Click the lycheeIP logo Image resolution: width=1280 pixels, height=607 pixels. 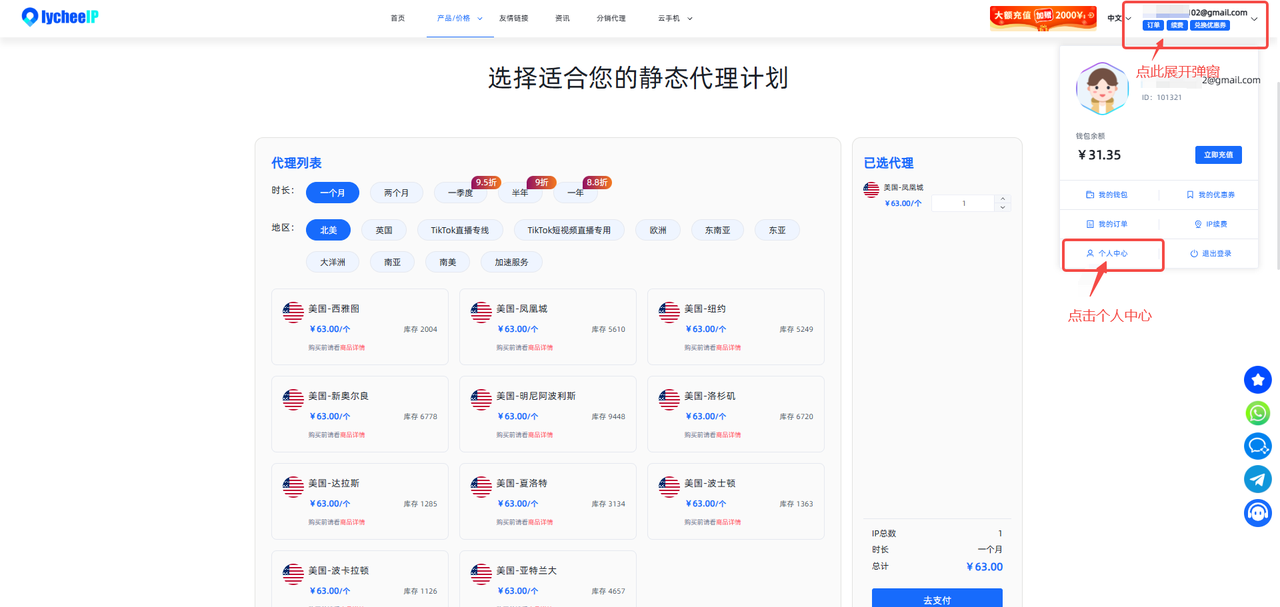(x=60, y=17)
